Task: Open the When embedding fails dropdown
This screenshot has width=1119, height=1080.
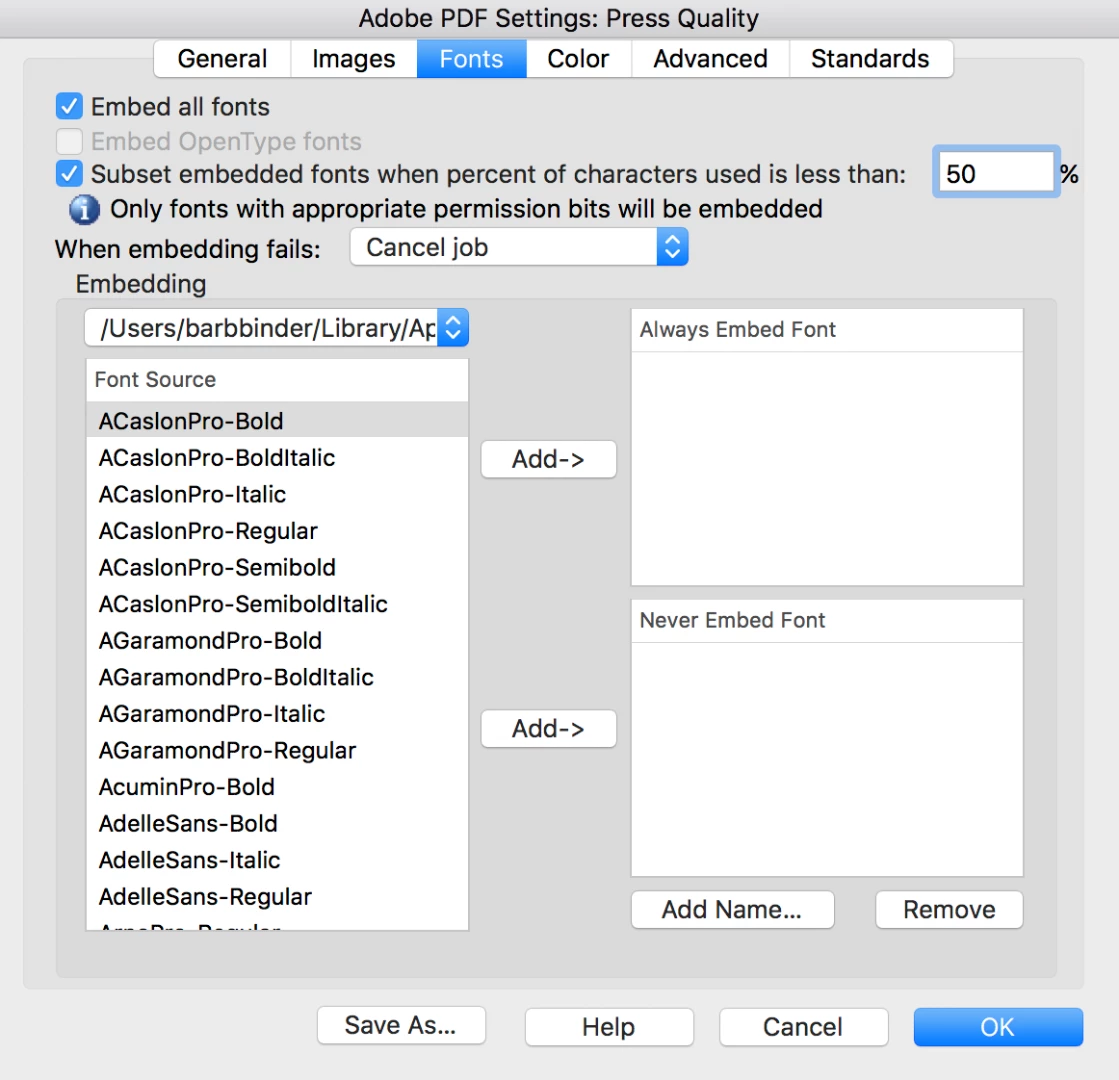Action: coord(519,247)
